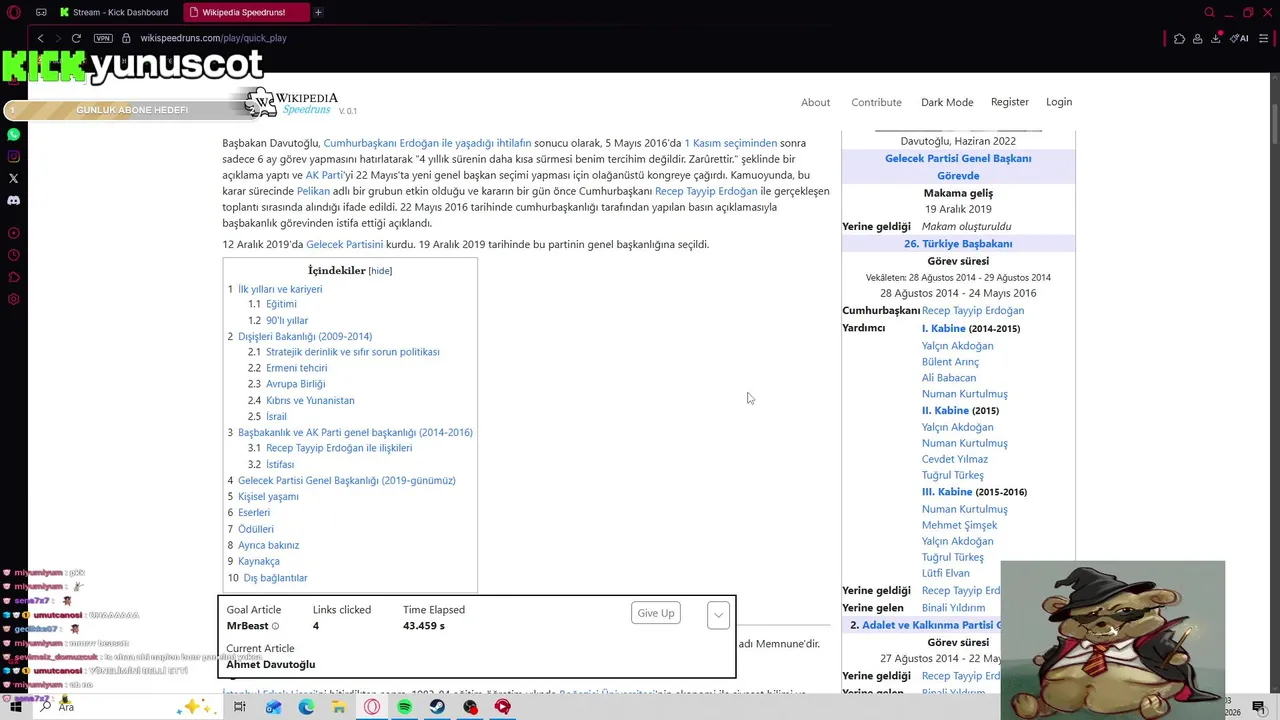
Task: Open '26. Türkiye Başbakanı' infobox link
Action: pos(958,244)
